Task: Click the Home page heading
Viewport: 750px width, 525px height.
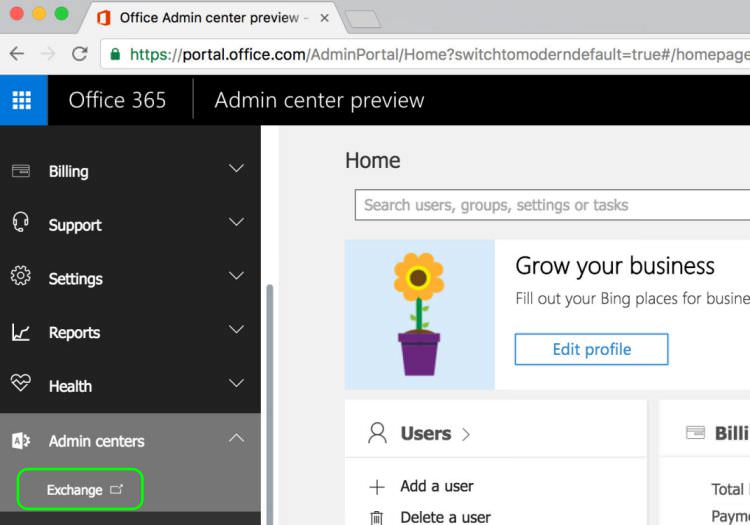Action: coord(373,160)
